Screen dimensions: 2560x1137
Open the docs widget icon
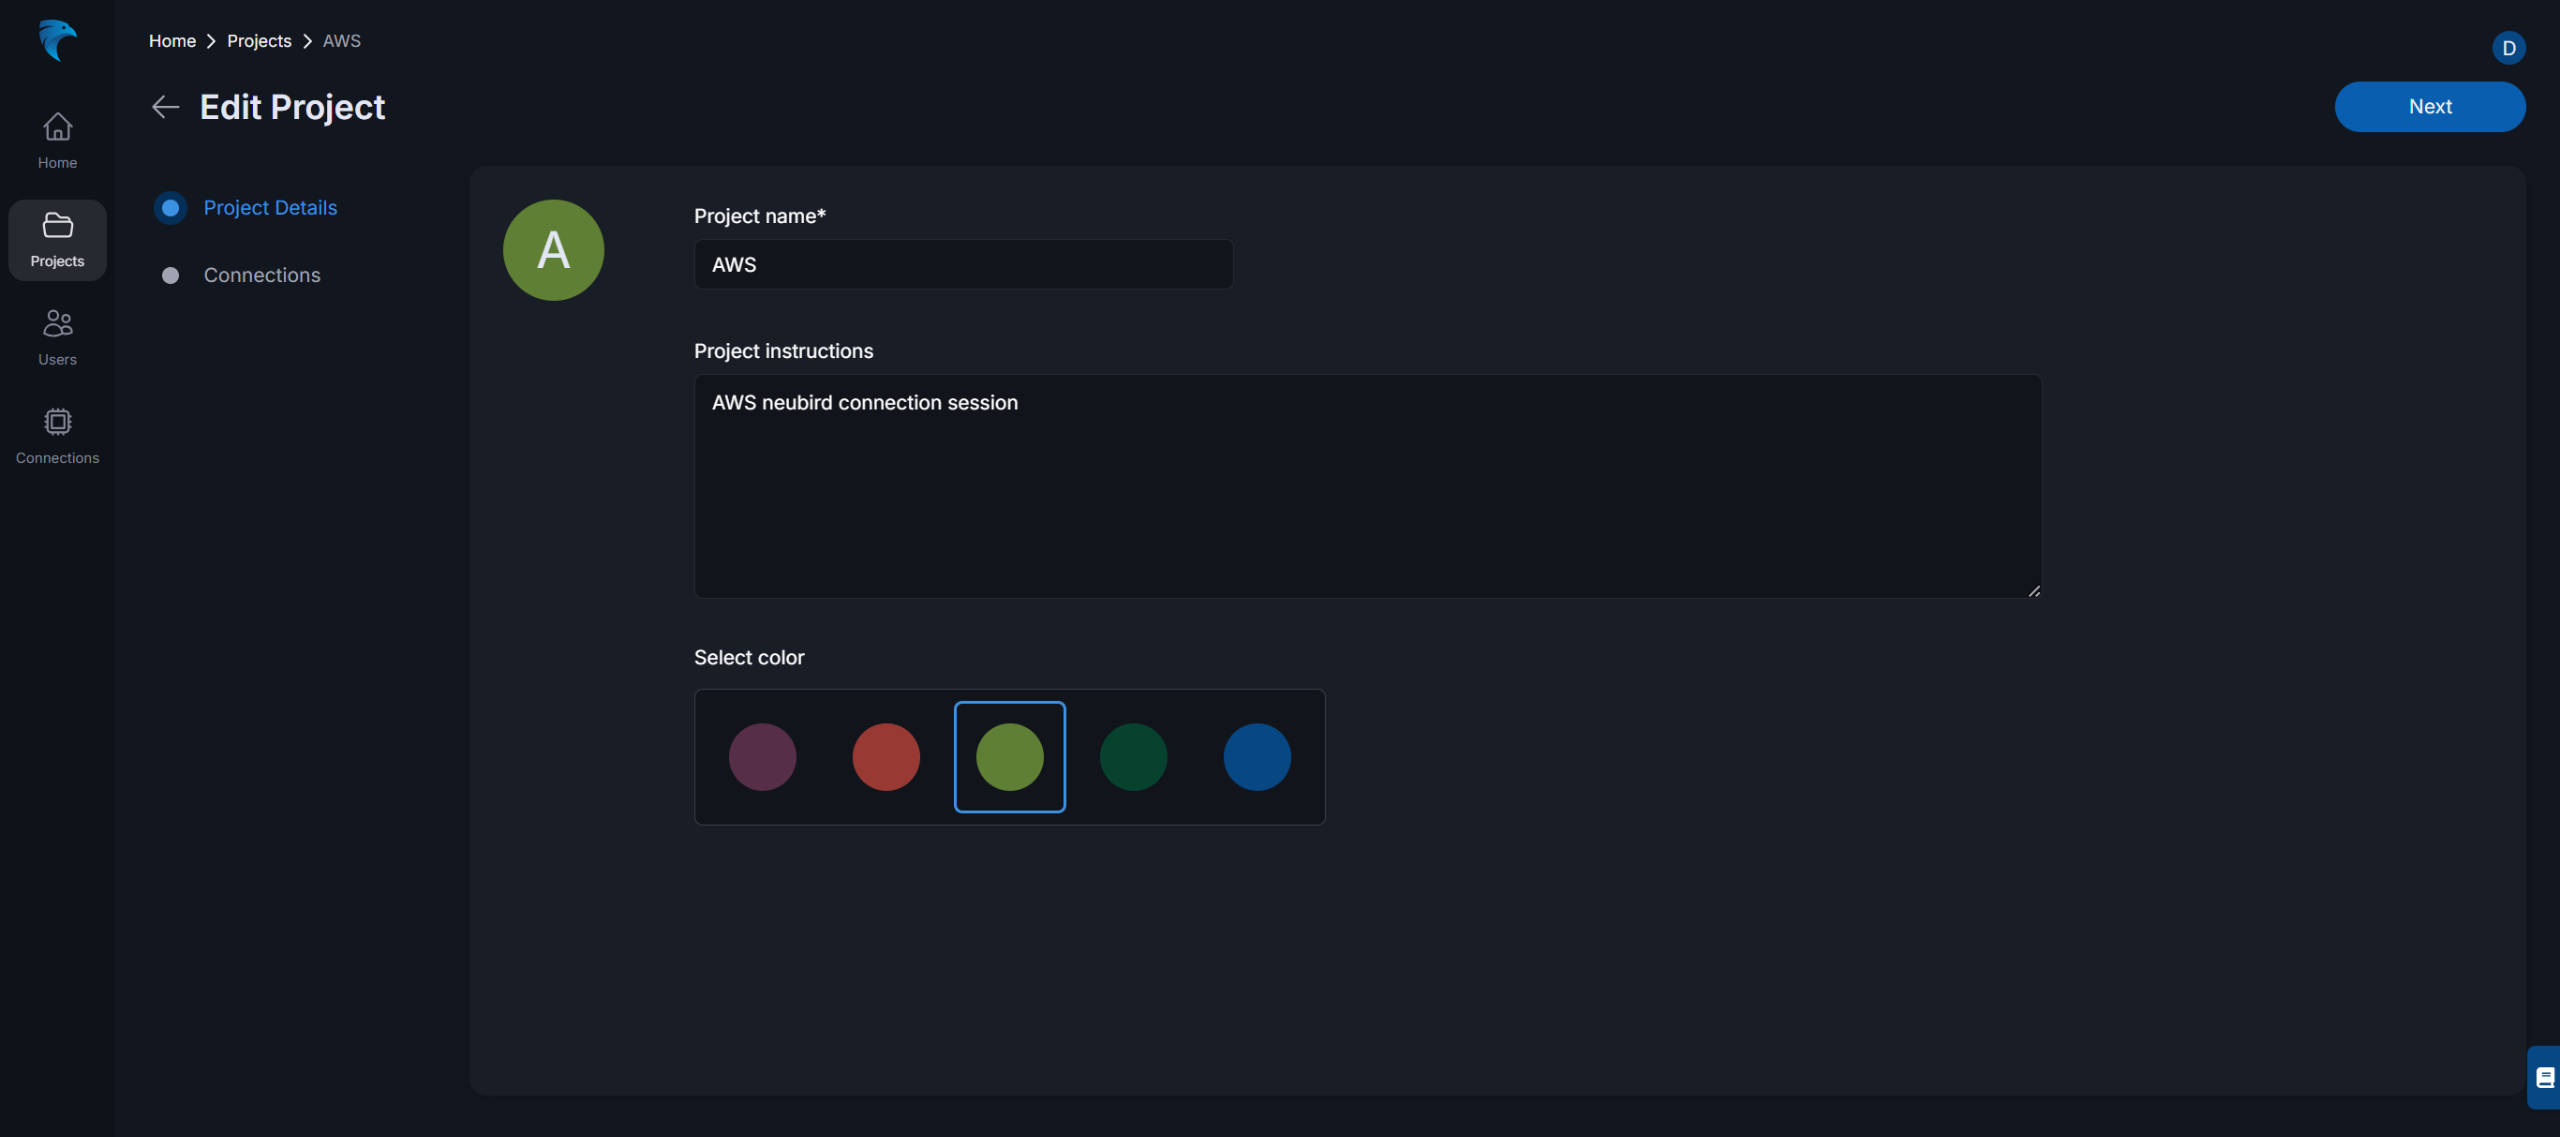(x=2545, y=1077)
